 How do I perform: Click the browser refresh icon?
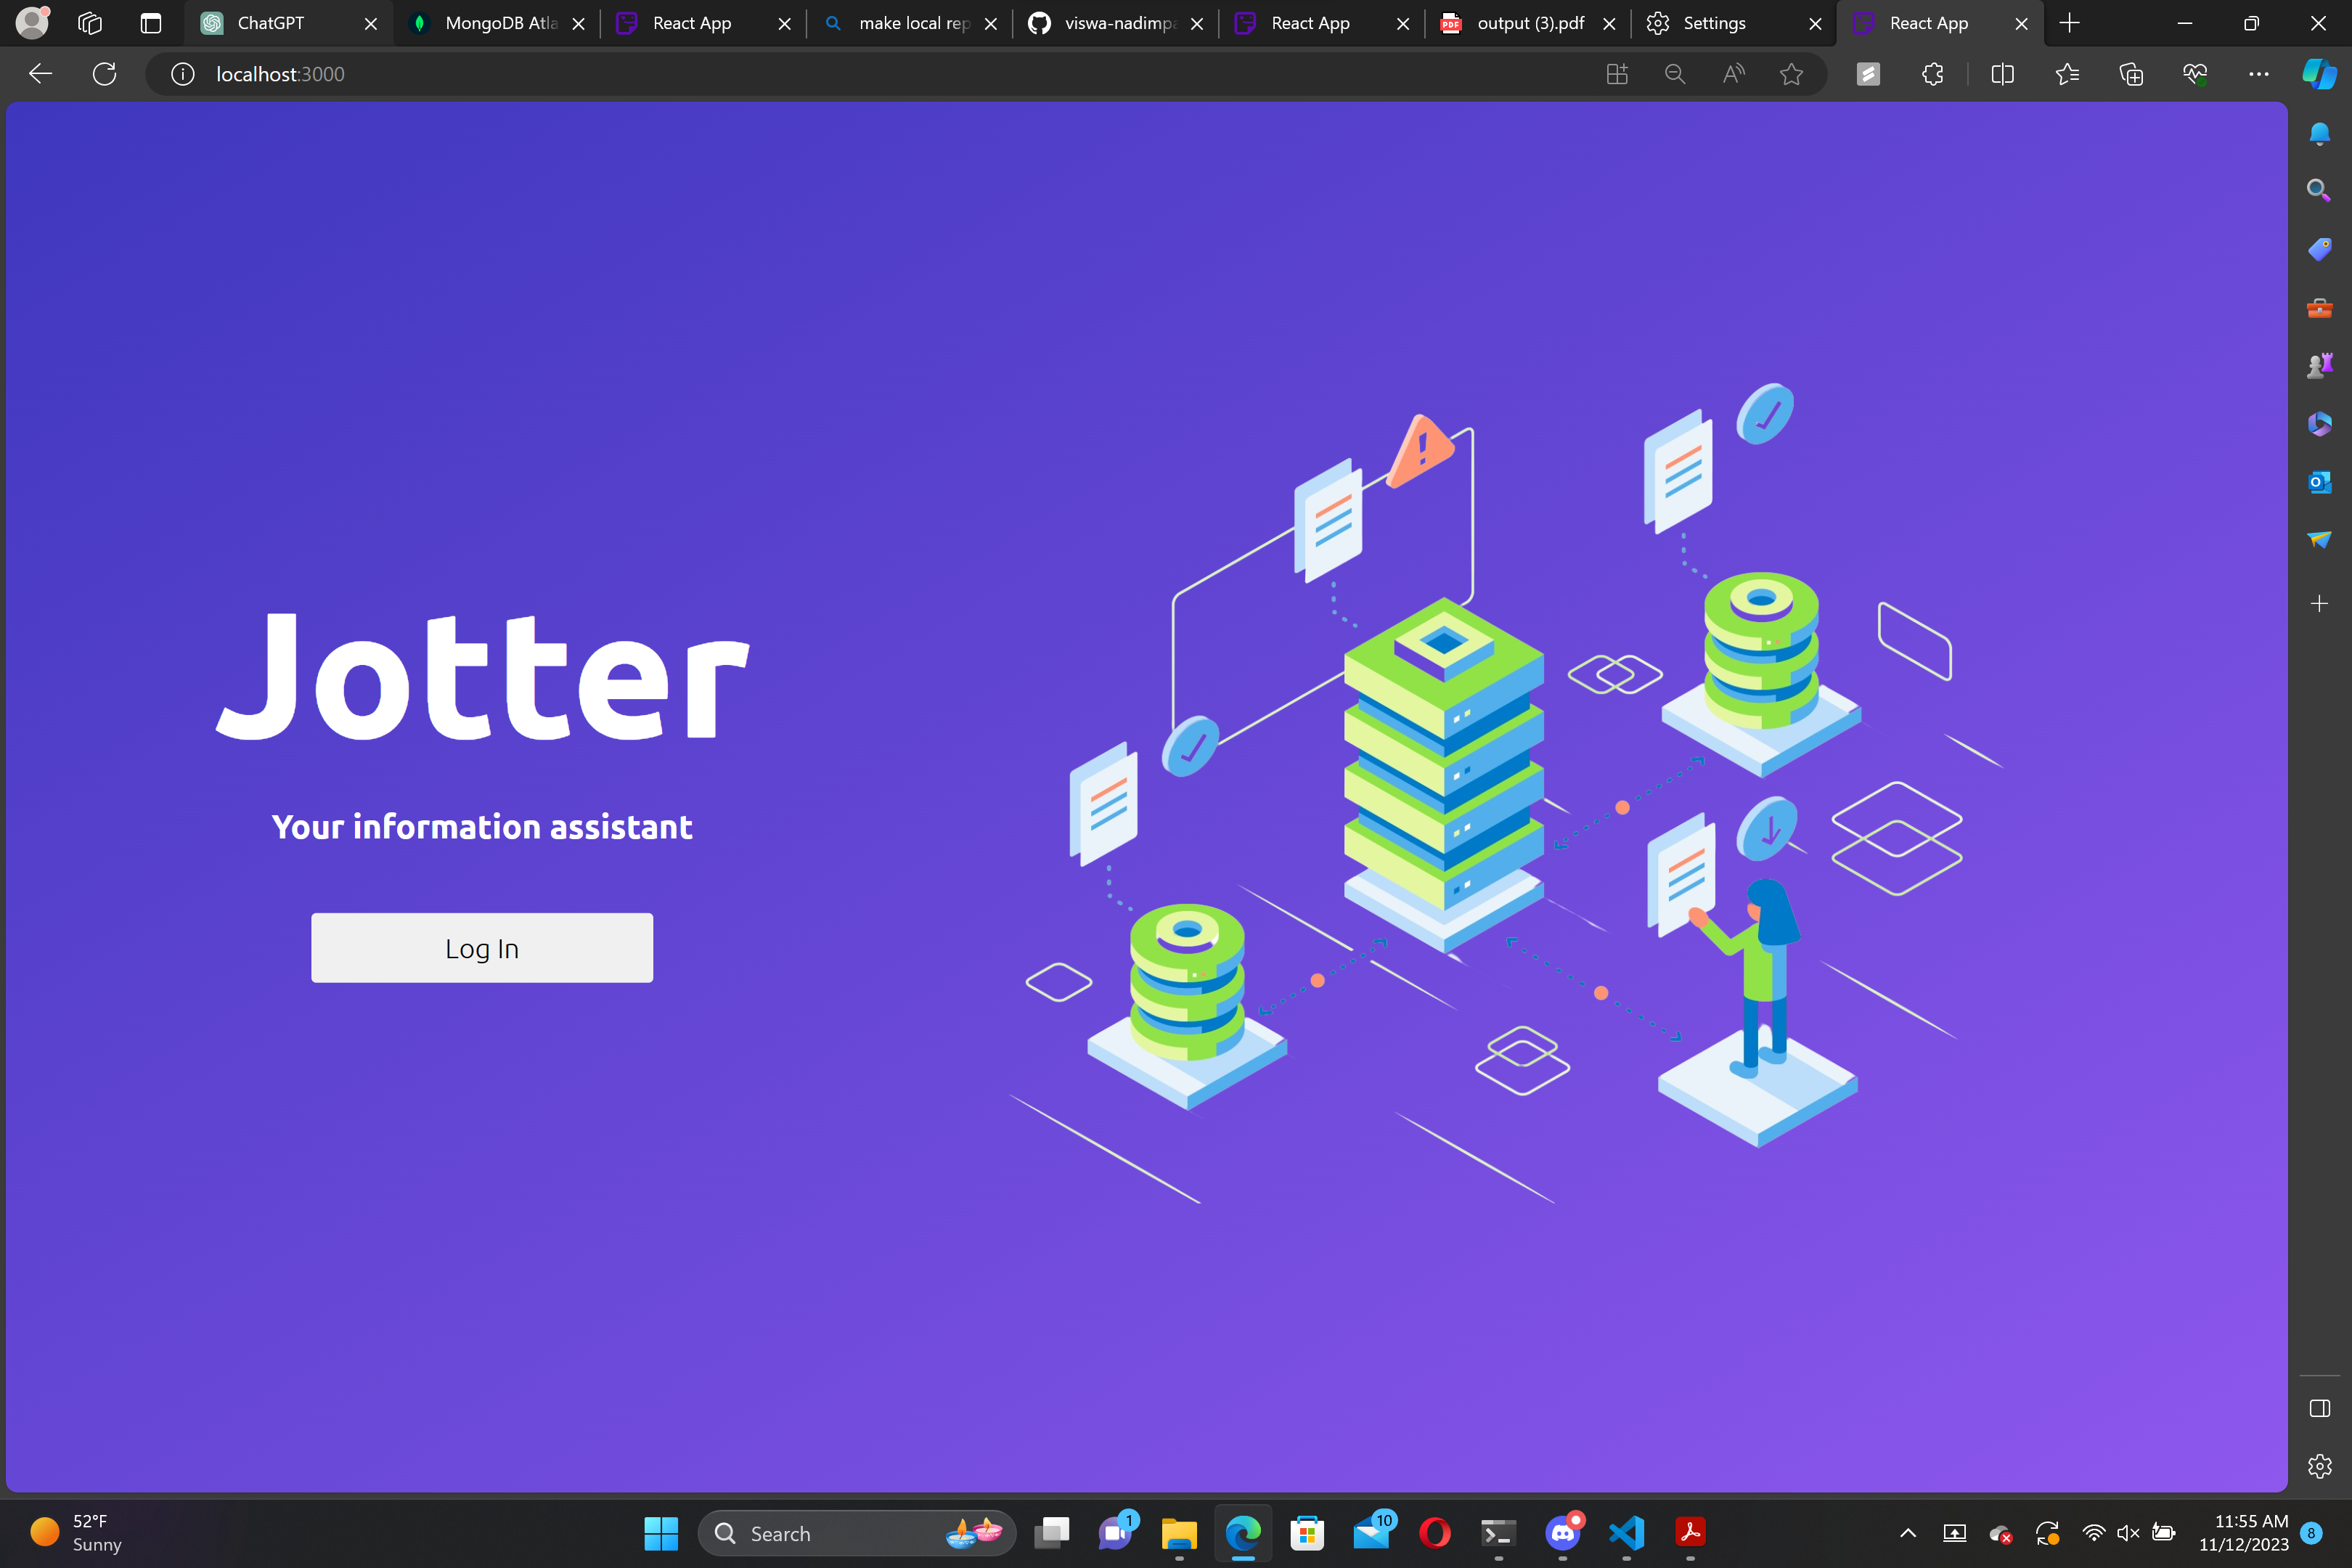coord(104,74)
